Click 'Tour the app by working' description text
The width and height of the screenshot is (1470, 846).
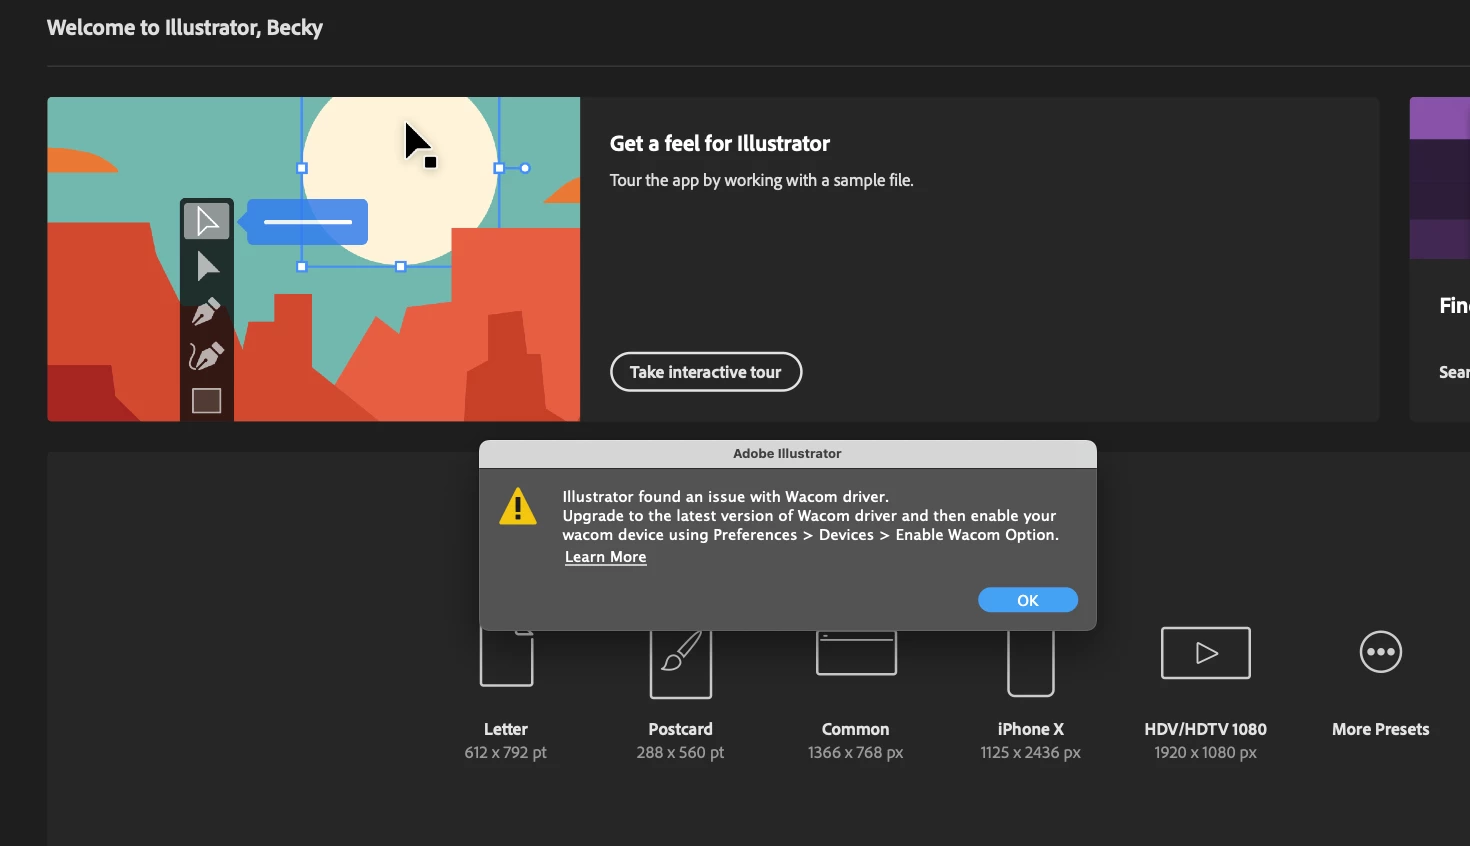[762, 180]
